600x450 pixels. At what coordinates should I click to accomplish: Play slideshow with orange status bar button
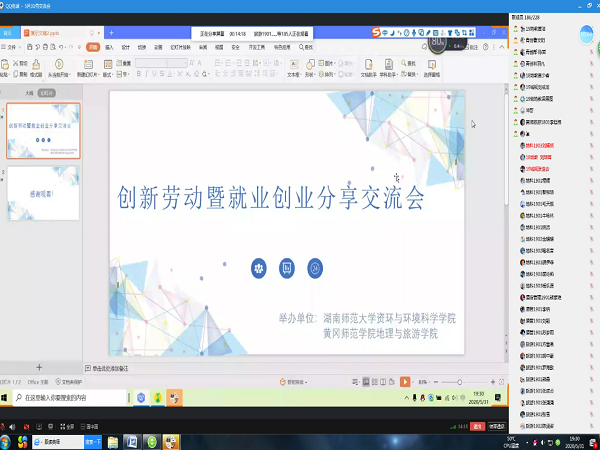(404, 382)
